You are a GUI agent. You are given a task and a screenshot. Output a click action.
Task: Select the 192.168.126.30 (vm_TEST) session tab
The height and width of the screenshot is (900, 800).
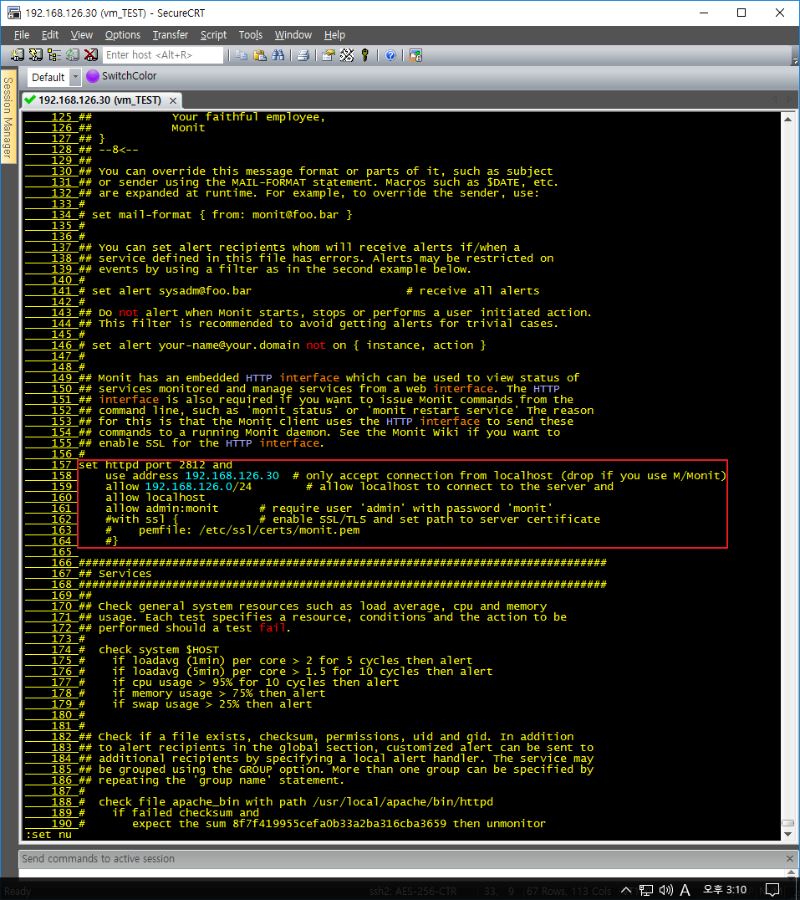pyautogui.click(x=98, y=100)
